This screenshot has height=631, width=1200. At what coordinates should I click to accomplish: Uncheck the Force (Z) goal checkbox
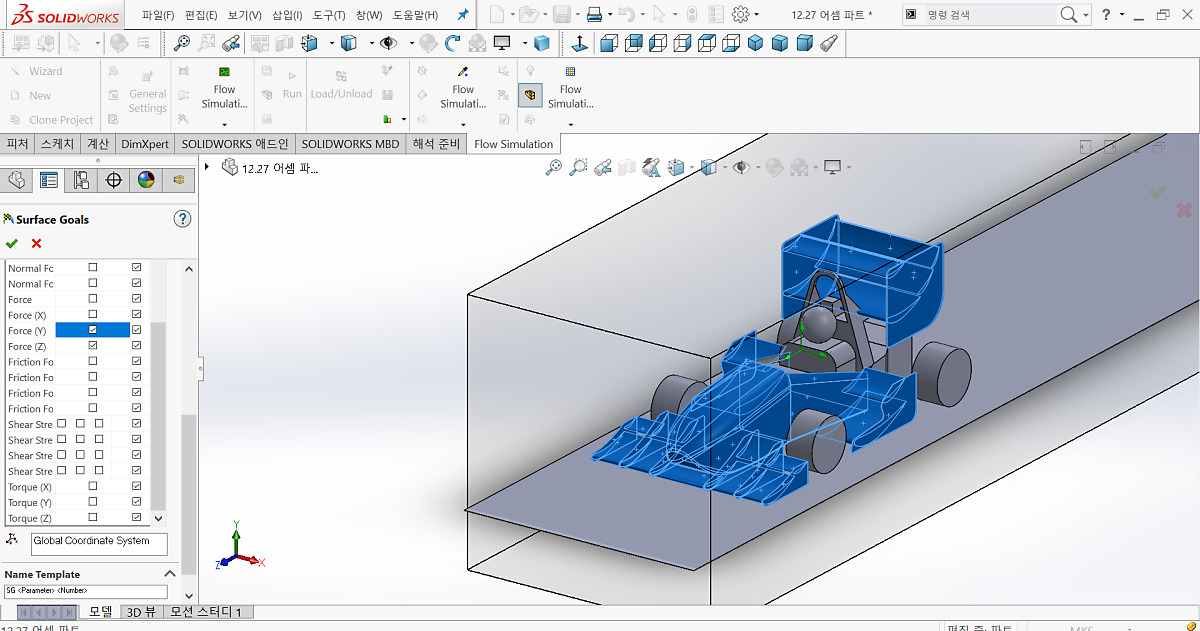click(x=93, y=346)
